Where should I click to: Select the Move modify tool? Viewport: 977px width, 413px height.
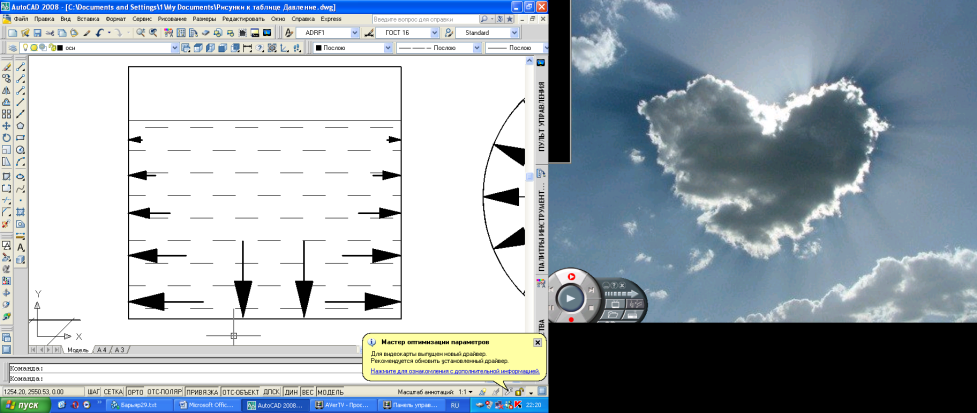7,125
